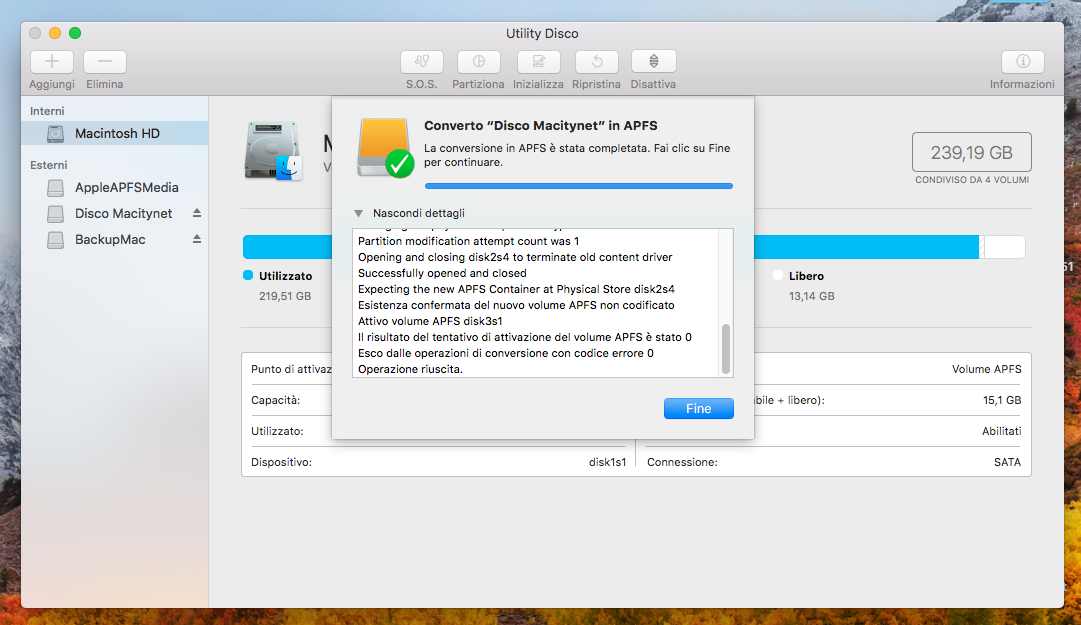Viewport: 1081px width, 625px height.
Task: Click the blue conversion progress bar
Action: [578, 185]
